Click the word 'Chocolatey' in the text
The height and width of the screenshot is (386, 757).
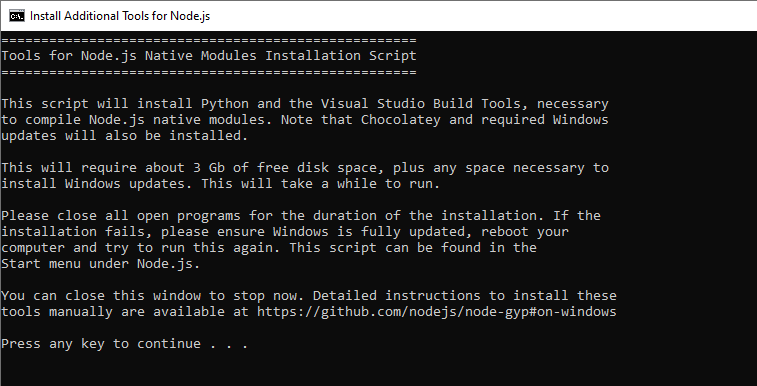pyautogui.click(x=401, y=120)
